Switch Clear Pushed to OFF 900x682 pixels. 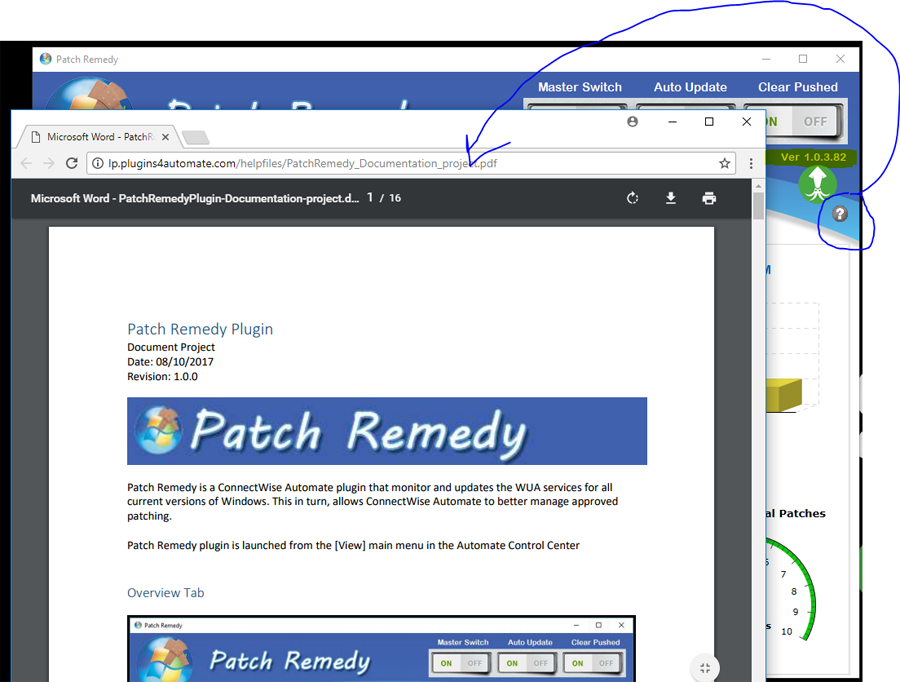pos(816,121)
